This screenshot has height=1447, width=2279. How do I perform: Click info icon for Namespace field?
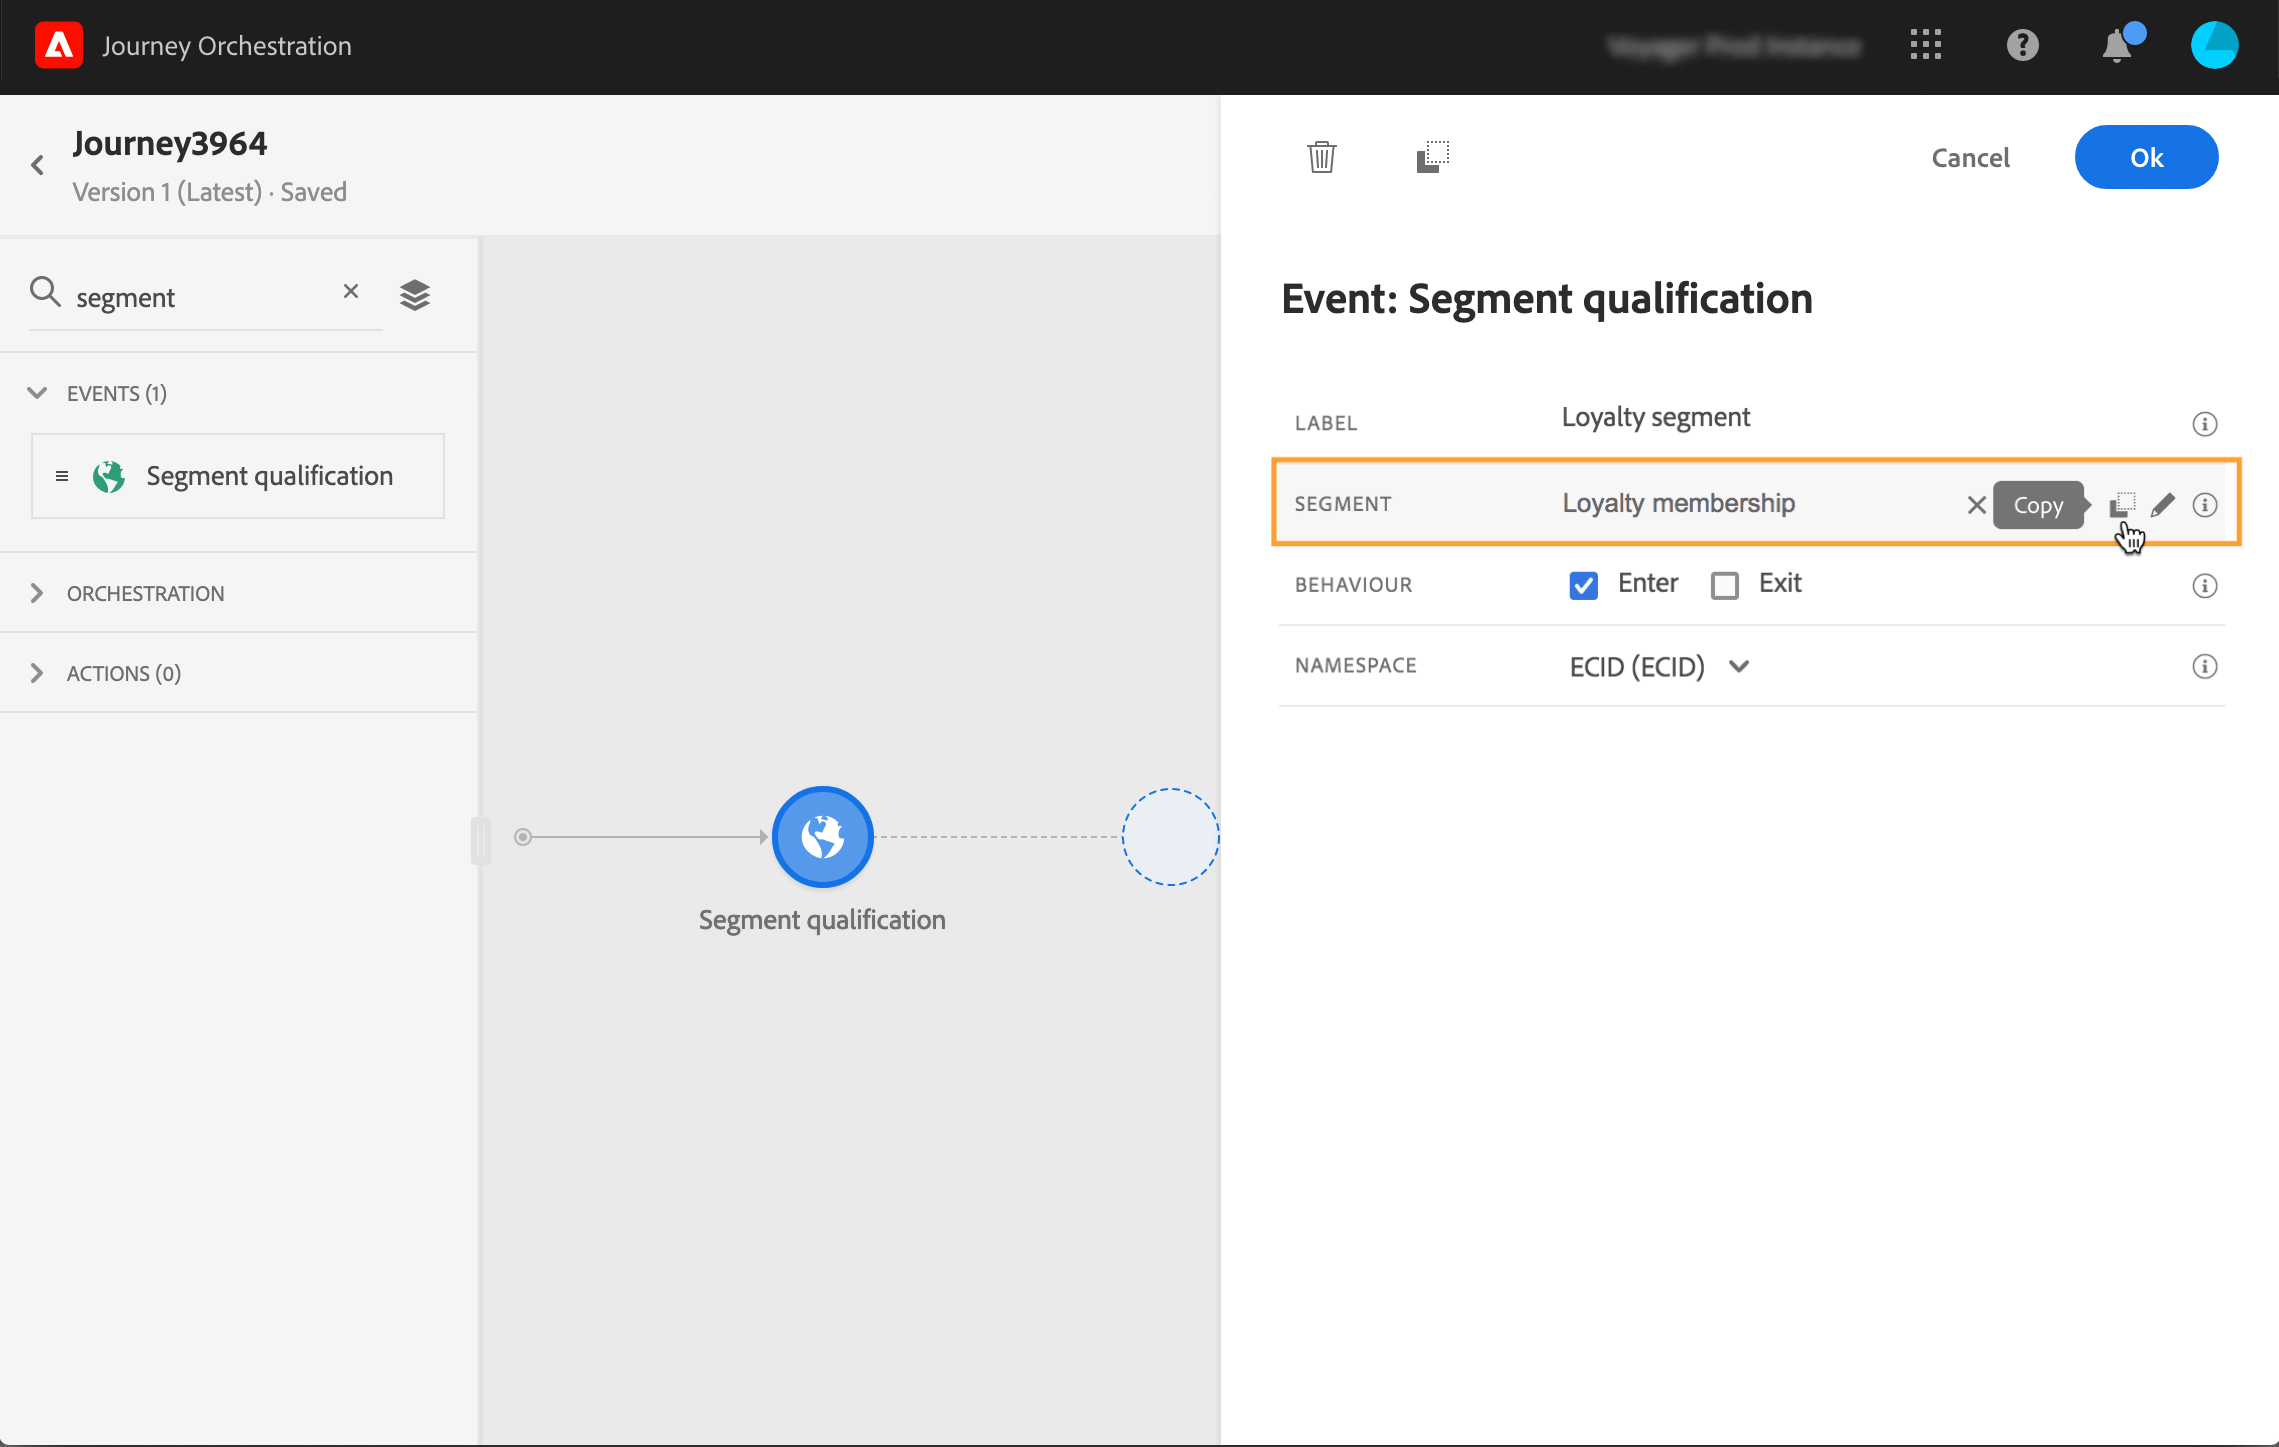pos(2204,666)
